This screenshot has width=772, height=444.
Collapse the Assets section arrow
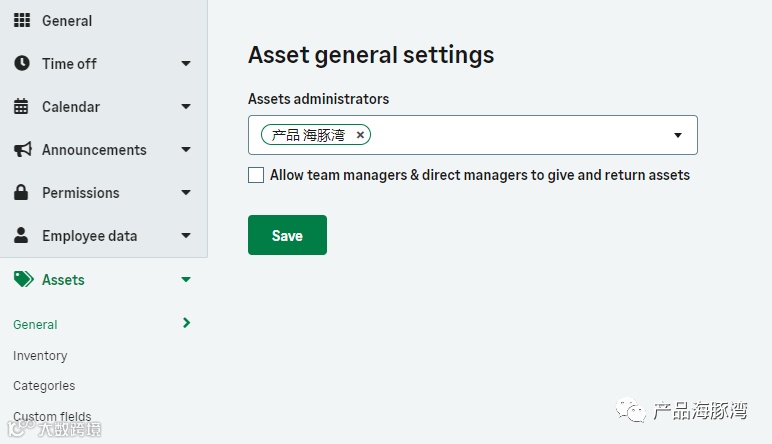pyautogui.click(x=185, y=280)
